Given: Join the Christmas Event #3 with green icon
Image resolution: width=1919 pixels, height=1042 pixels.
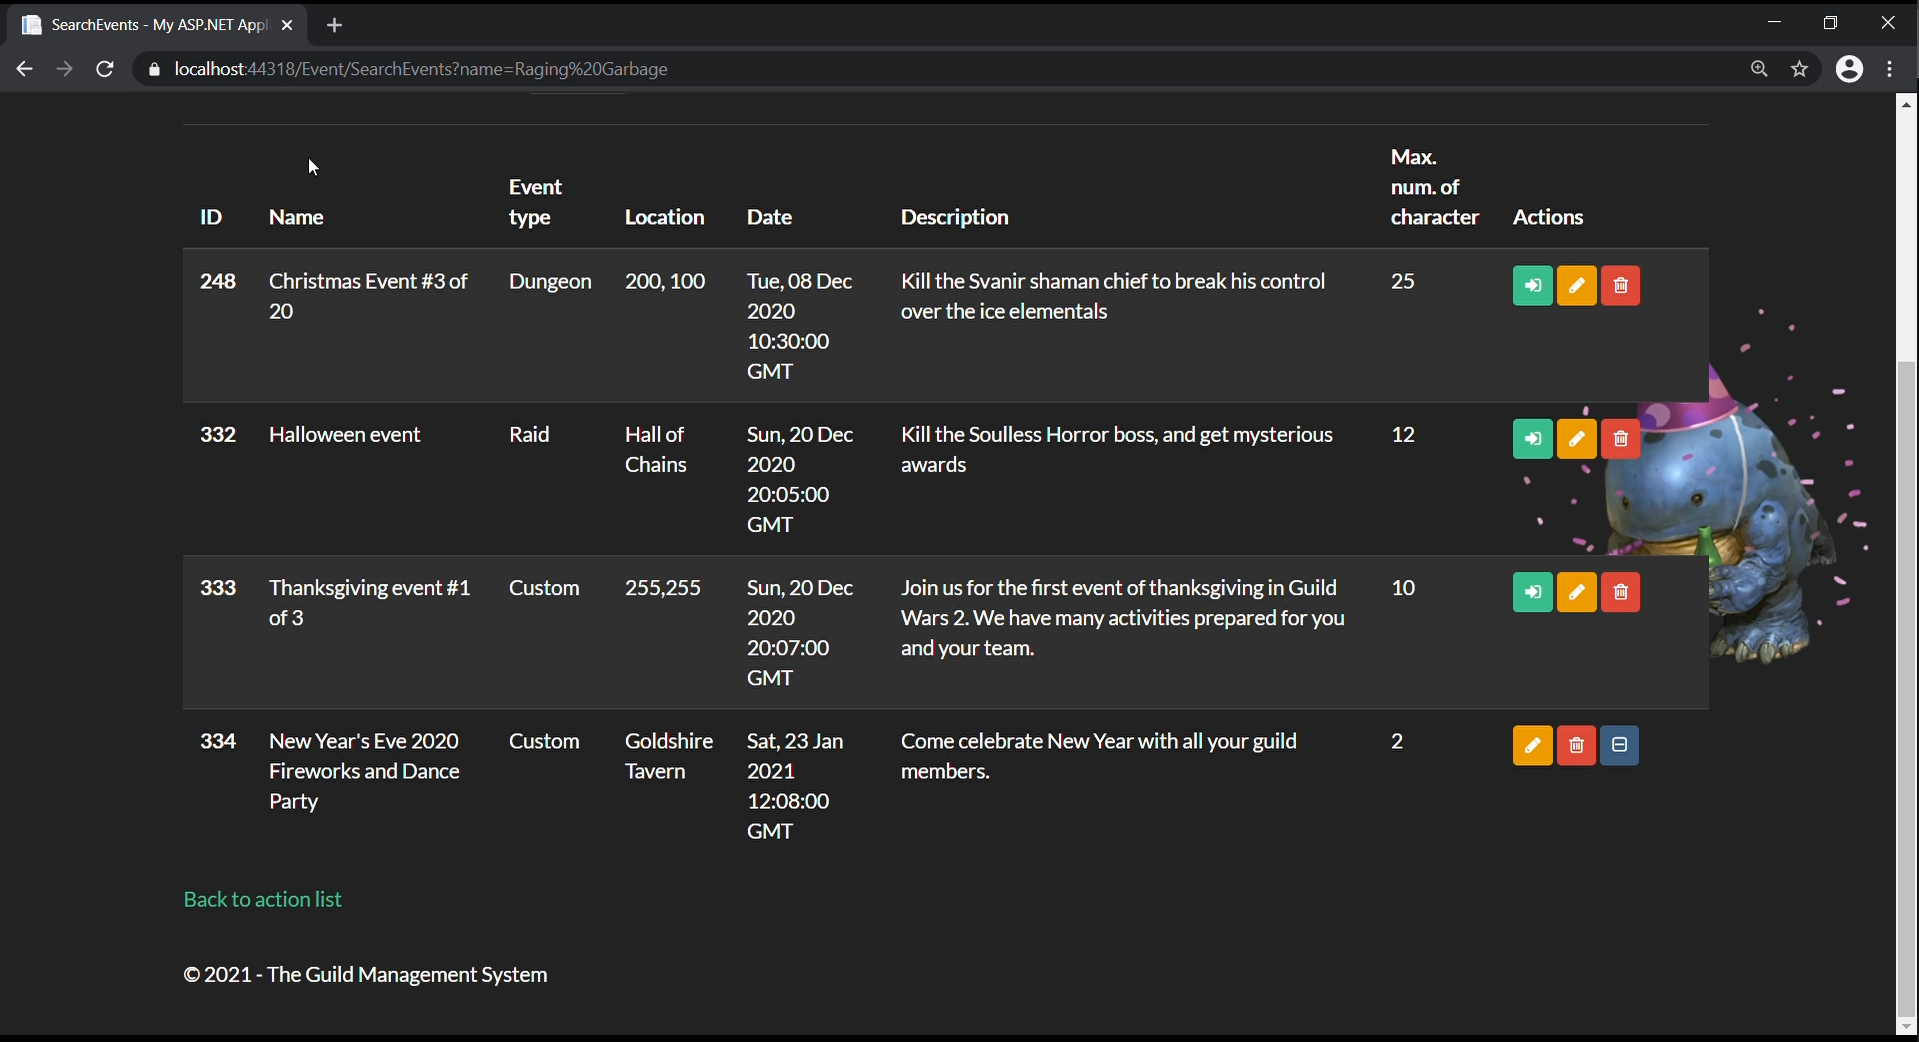Looking at the screenshot, I should (1532, 286).
